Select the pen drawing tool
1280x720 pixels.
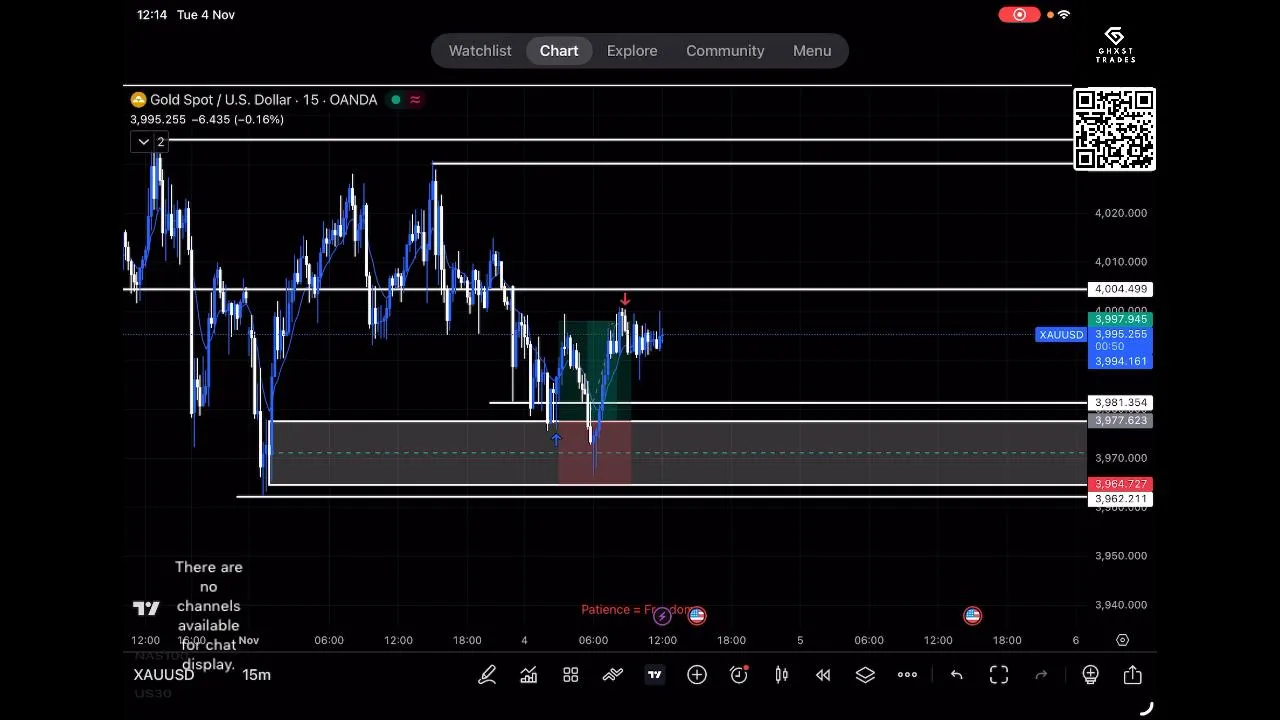[x=487, y=675]
